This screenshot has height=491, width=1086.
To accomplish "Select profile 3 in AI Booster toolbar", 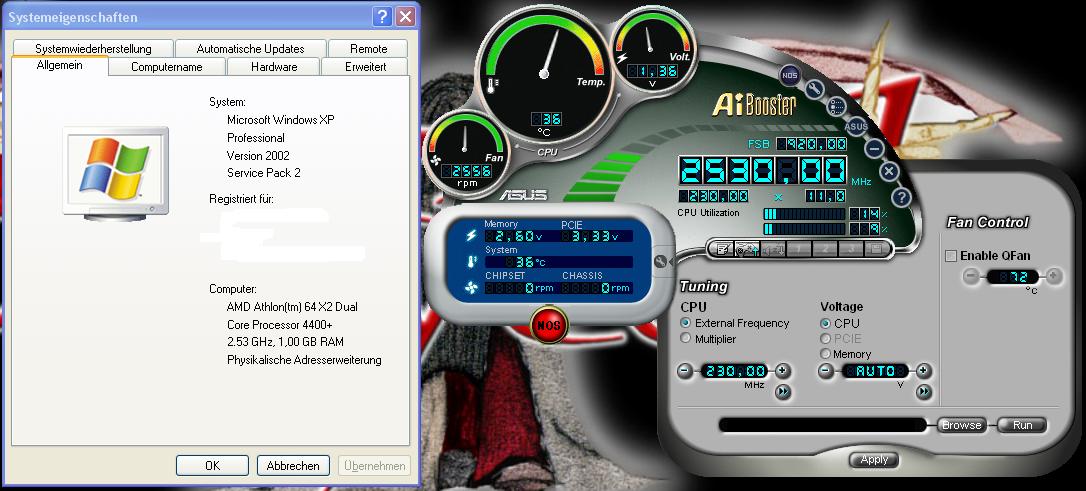I will (x=851, y=249).
